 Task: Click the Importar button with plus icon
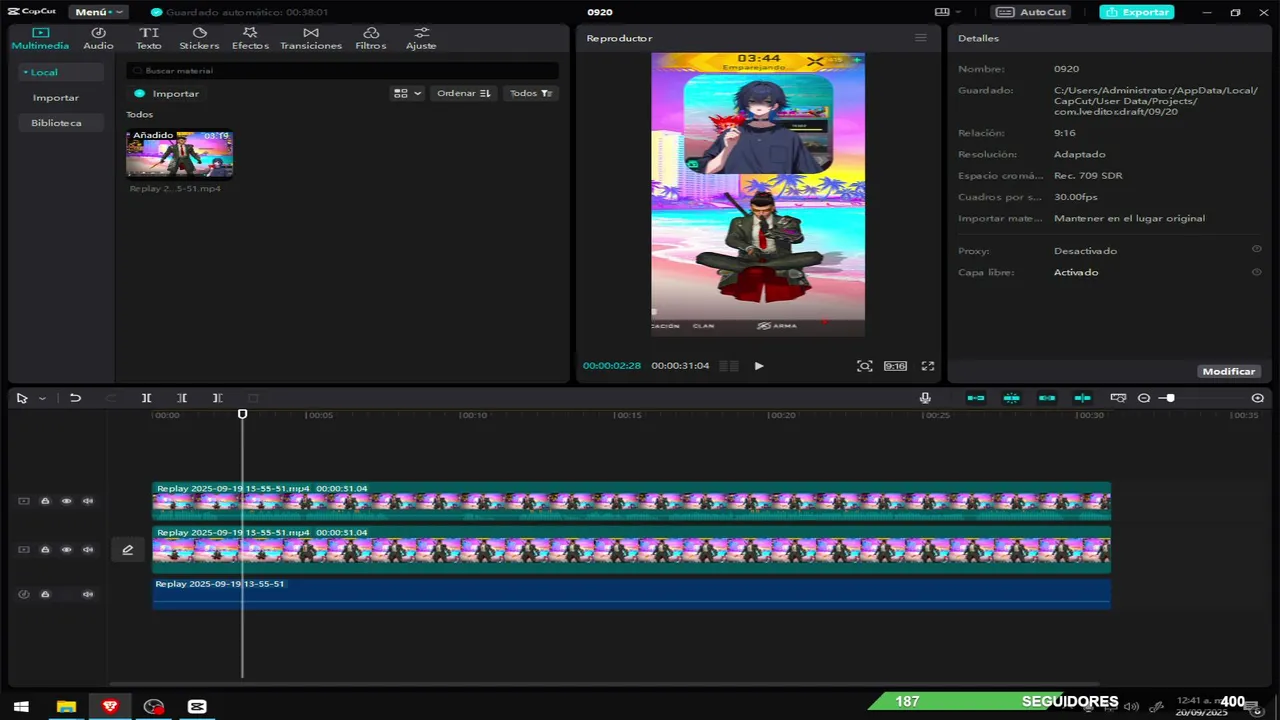point(167,93)
